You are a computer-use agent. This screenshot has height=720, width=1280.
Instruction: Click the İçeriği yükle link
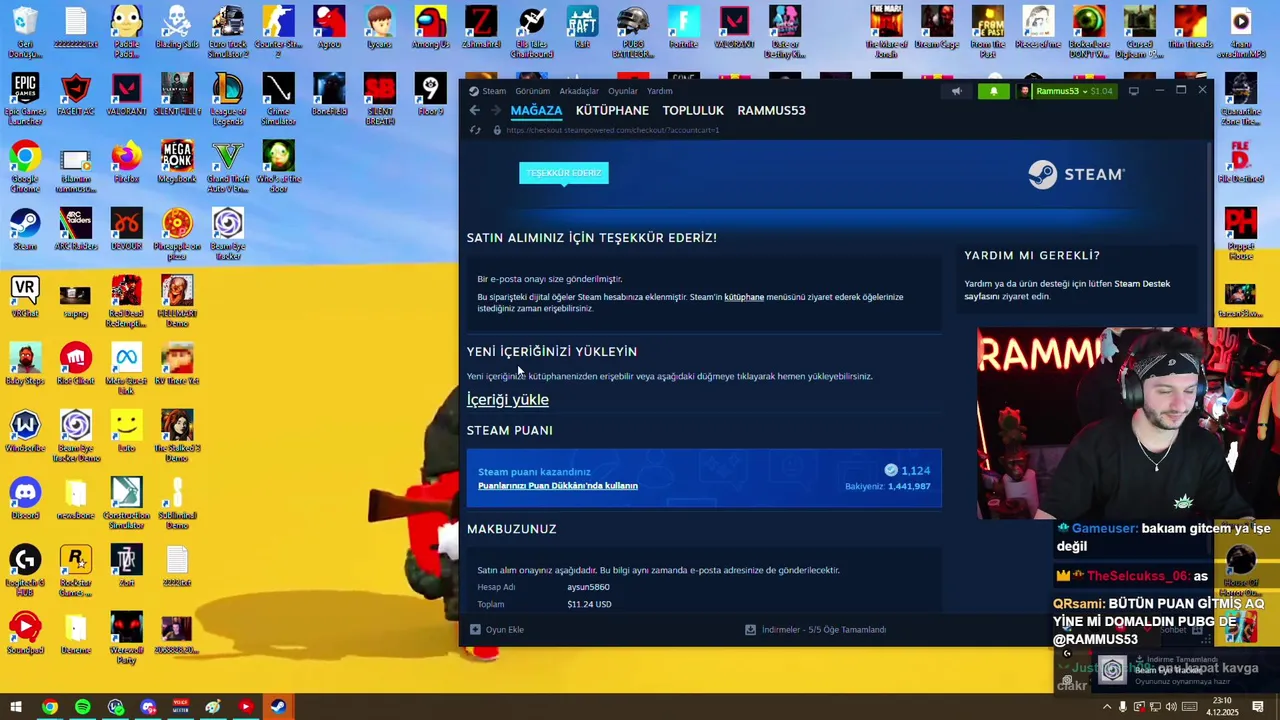pyautogui.click(x=508, y=400)
